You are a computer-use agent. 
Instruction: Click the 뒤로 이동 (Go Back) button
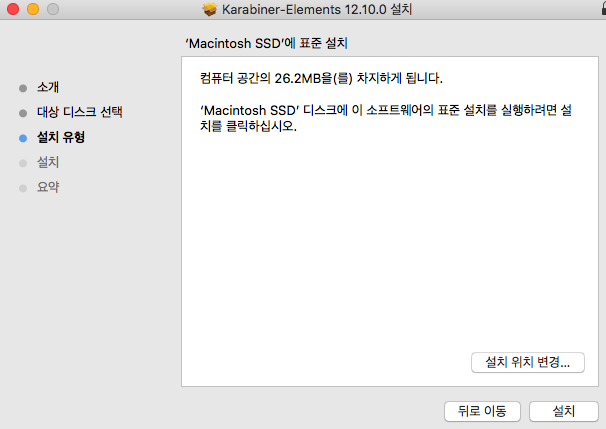pyautogui.click(x=482, y=411)
